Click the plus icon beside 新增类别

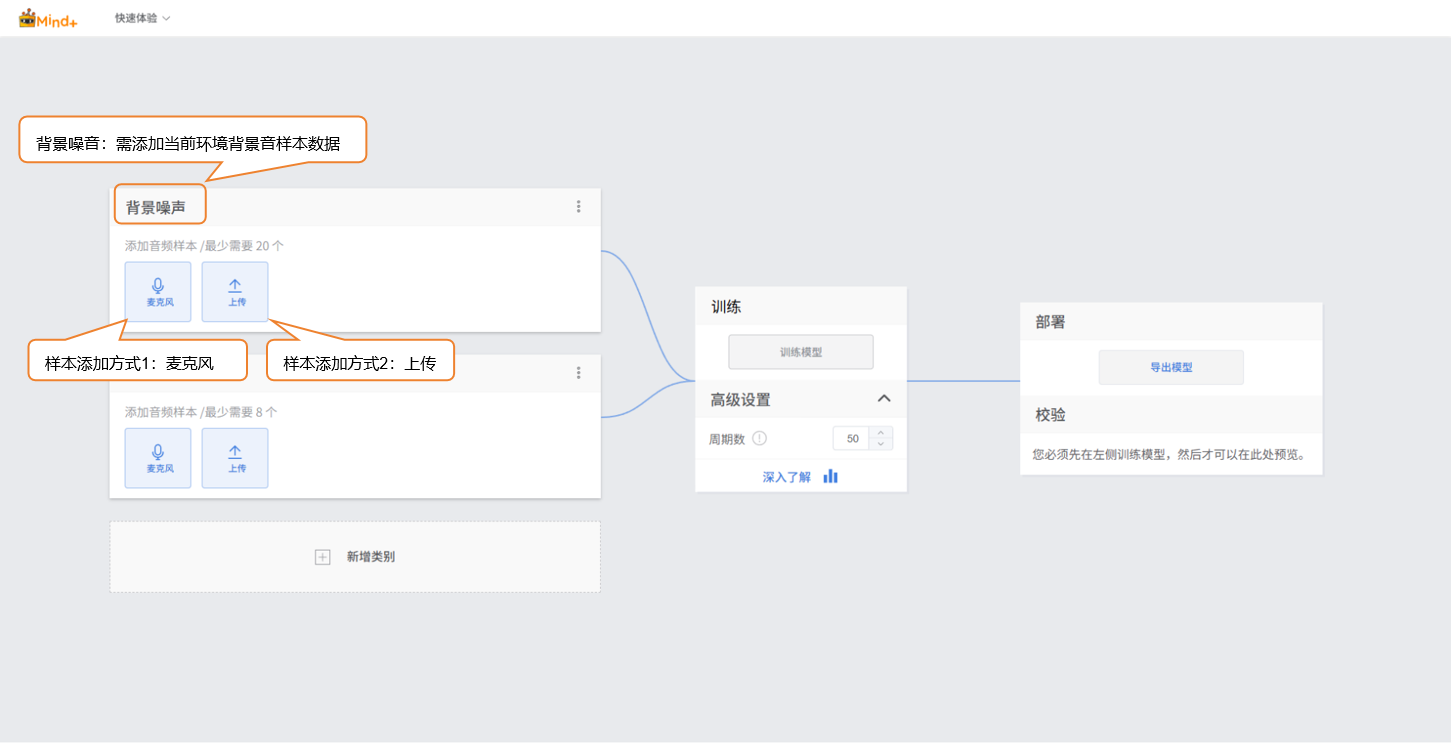point(322,557)
